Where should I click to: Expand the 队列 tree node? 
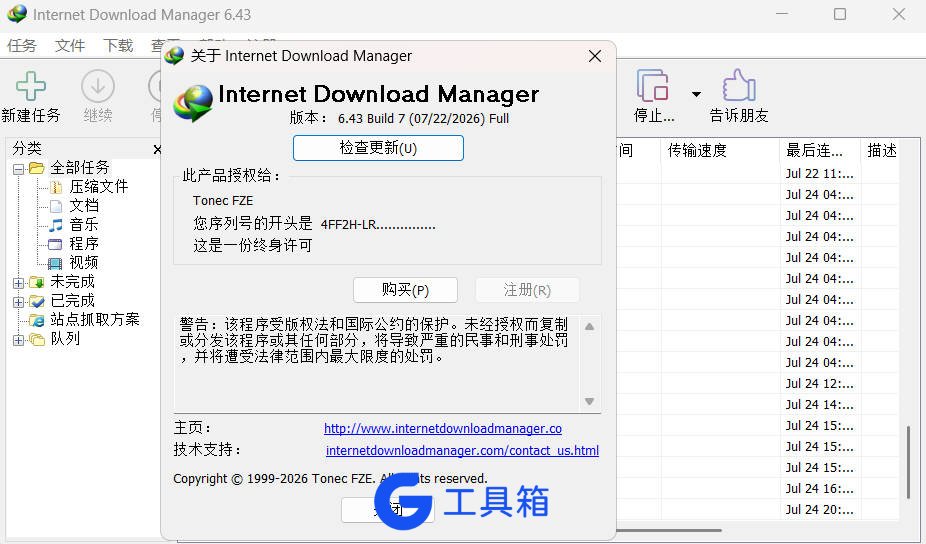click(x=18, y=340)
